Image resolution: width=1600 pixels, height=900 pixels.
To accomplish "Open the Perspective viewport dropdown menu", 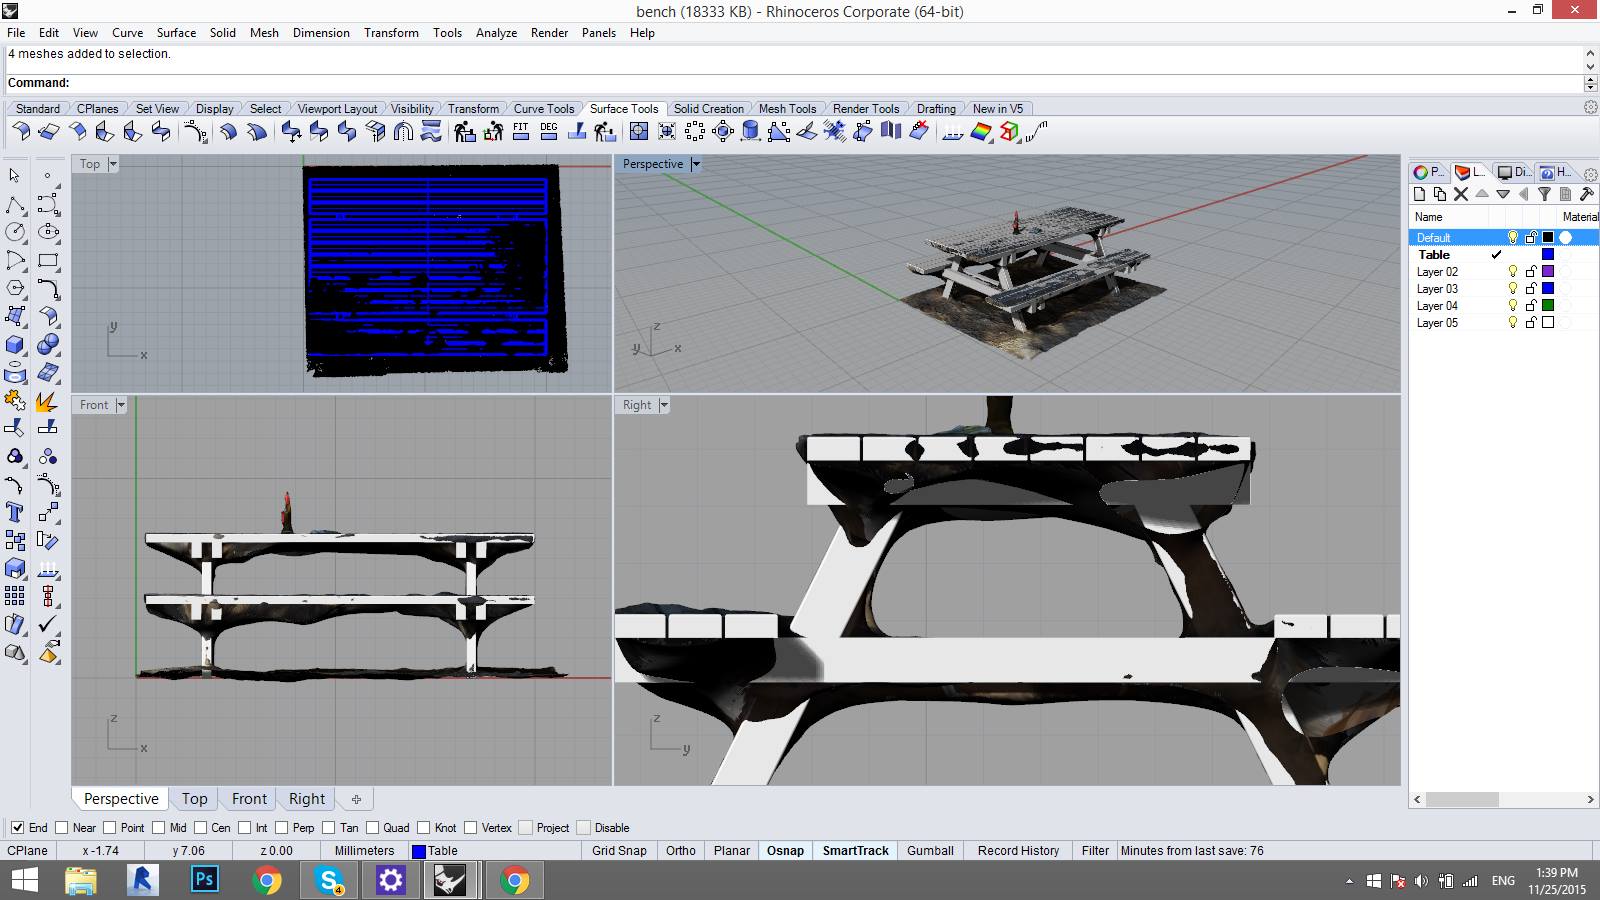I will [696, 163].
